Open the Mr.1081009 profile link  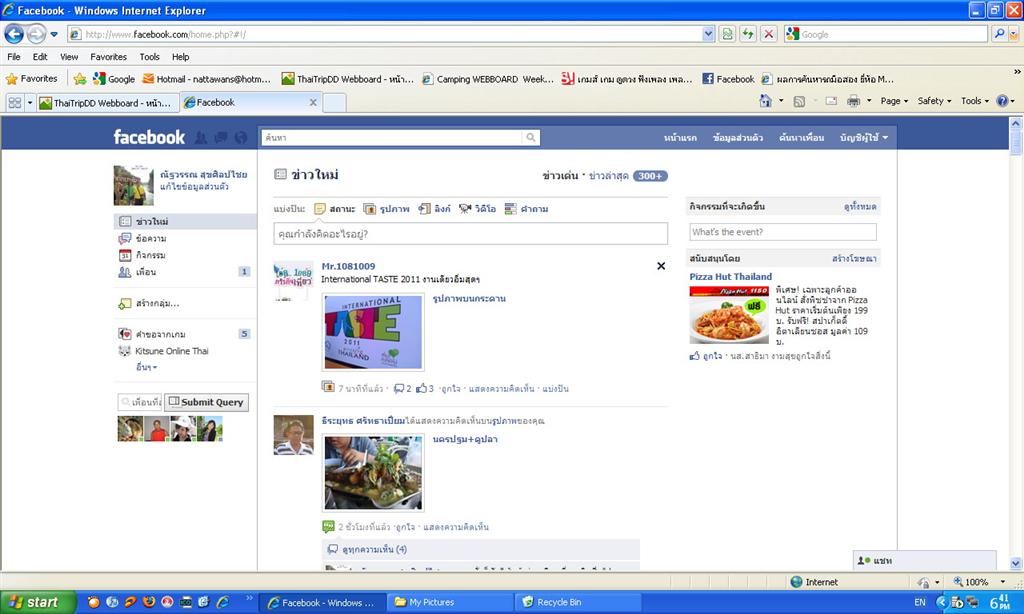click(348, 266)
